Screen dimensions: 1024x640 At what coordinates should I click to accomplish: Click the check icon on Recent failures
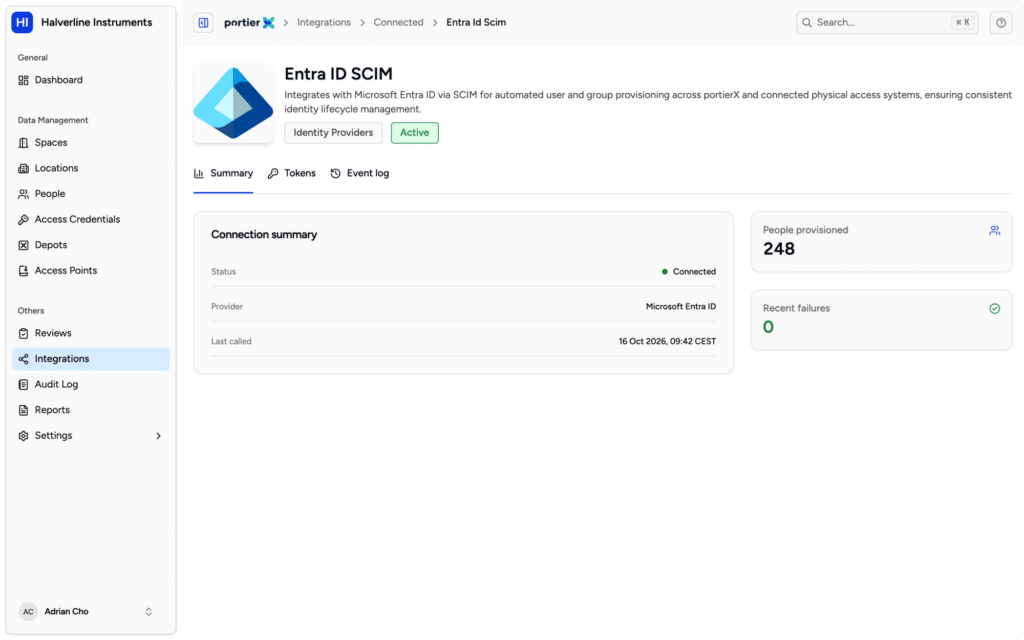coord(994,308)
